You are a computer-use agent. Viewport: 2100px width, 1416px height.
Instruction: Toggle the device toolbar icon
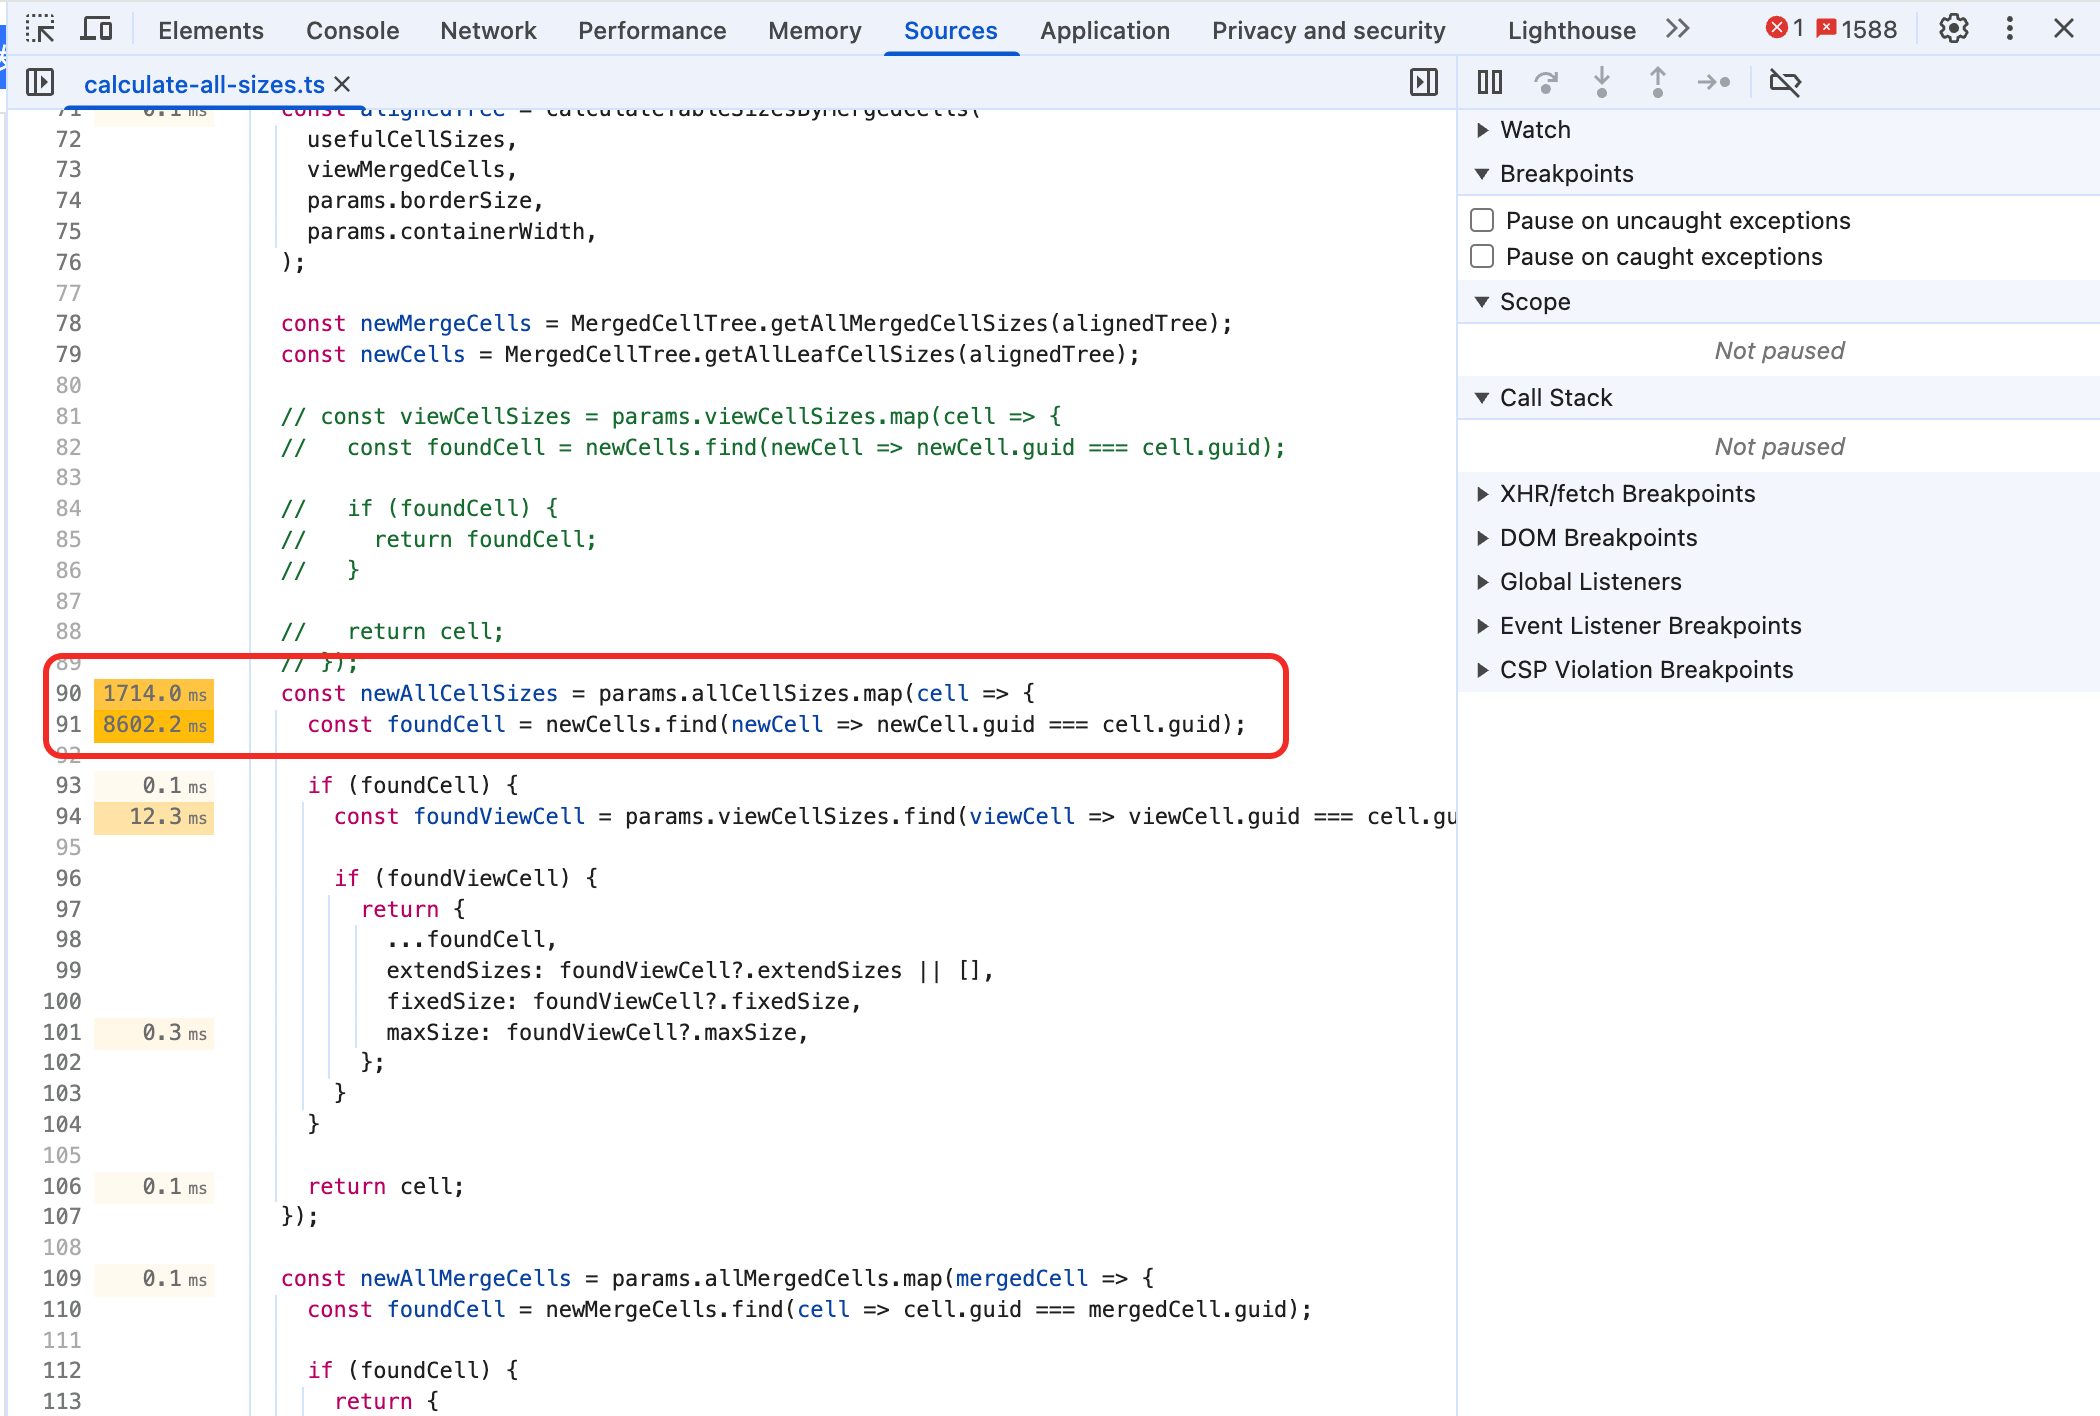96,29
